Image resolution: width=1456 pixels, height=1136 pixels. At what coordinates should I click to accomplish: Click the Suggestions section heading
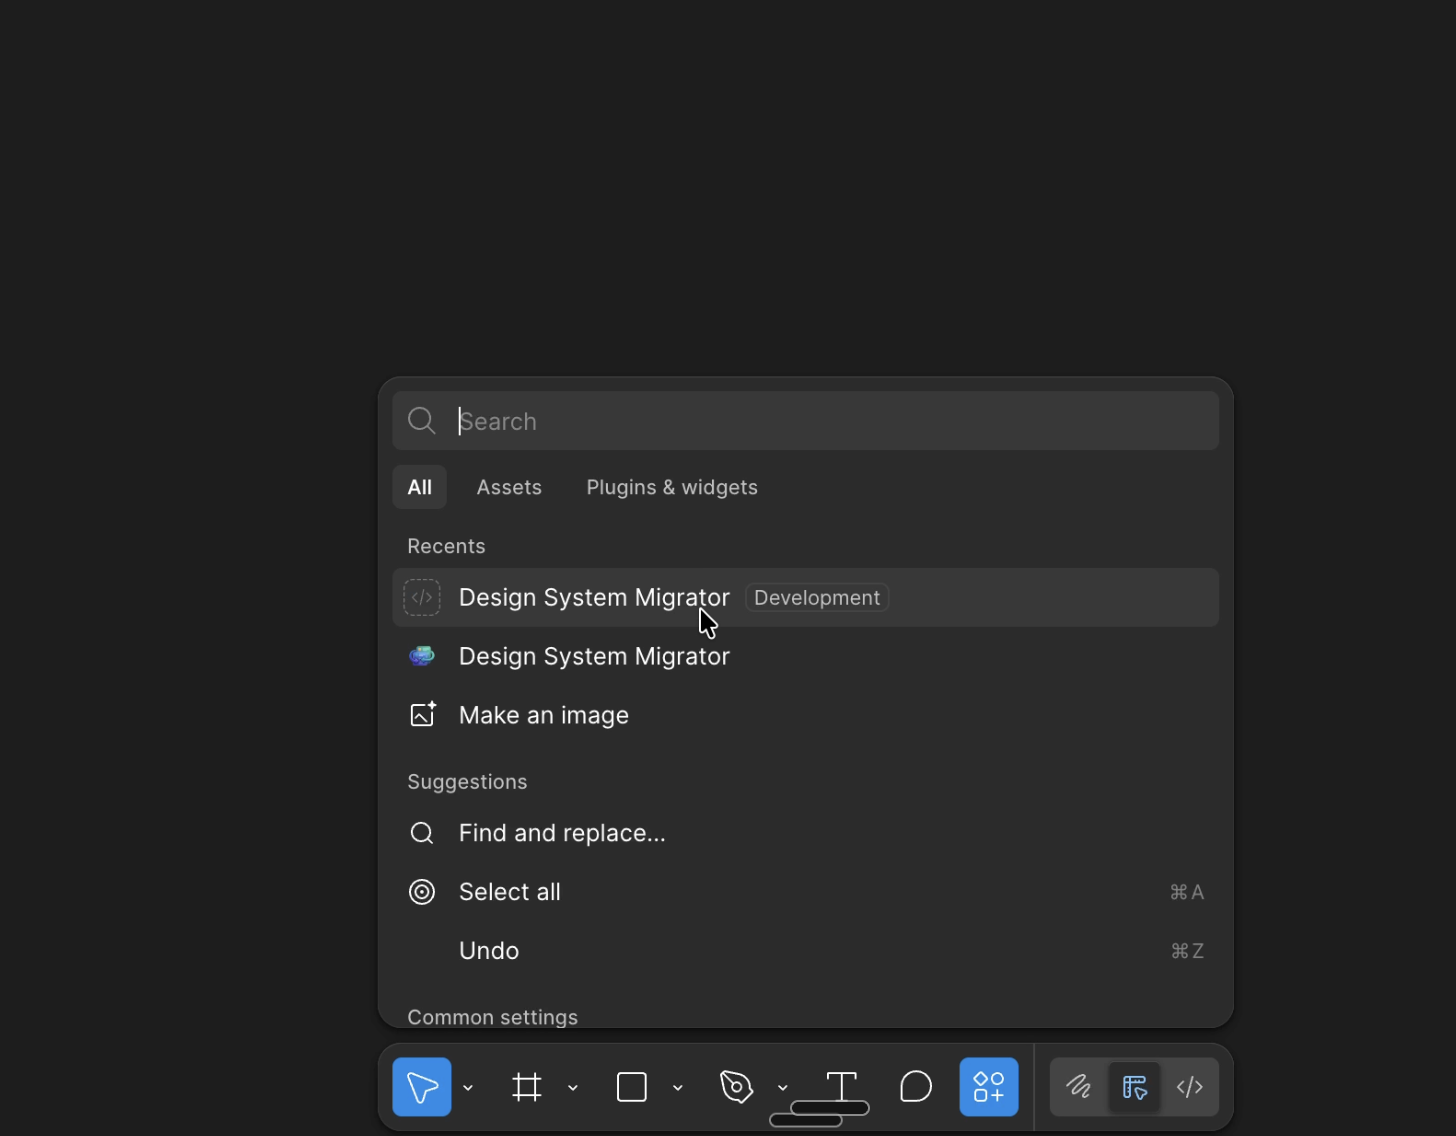467,782
